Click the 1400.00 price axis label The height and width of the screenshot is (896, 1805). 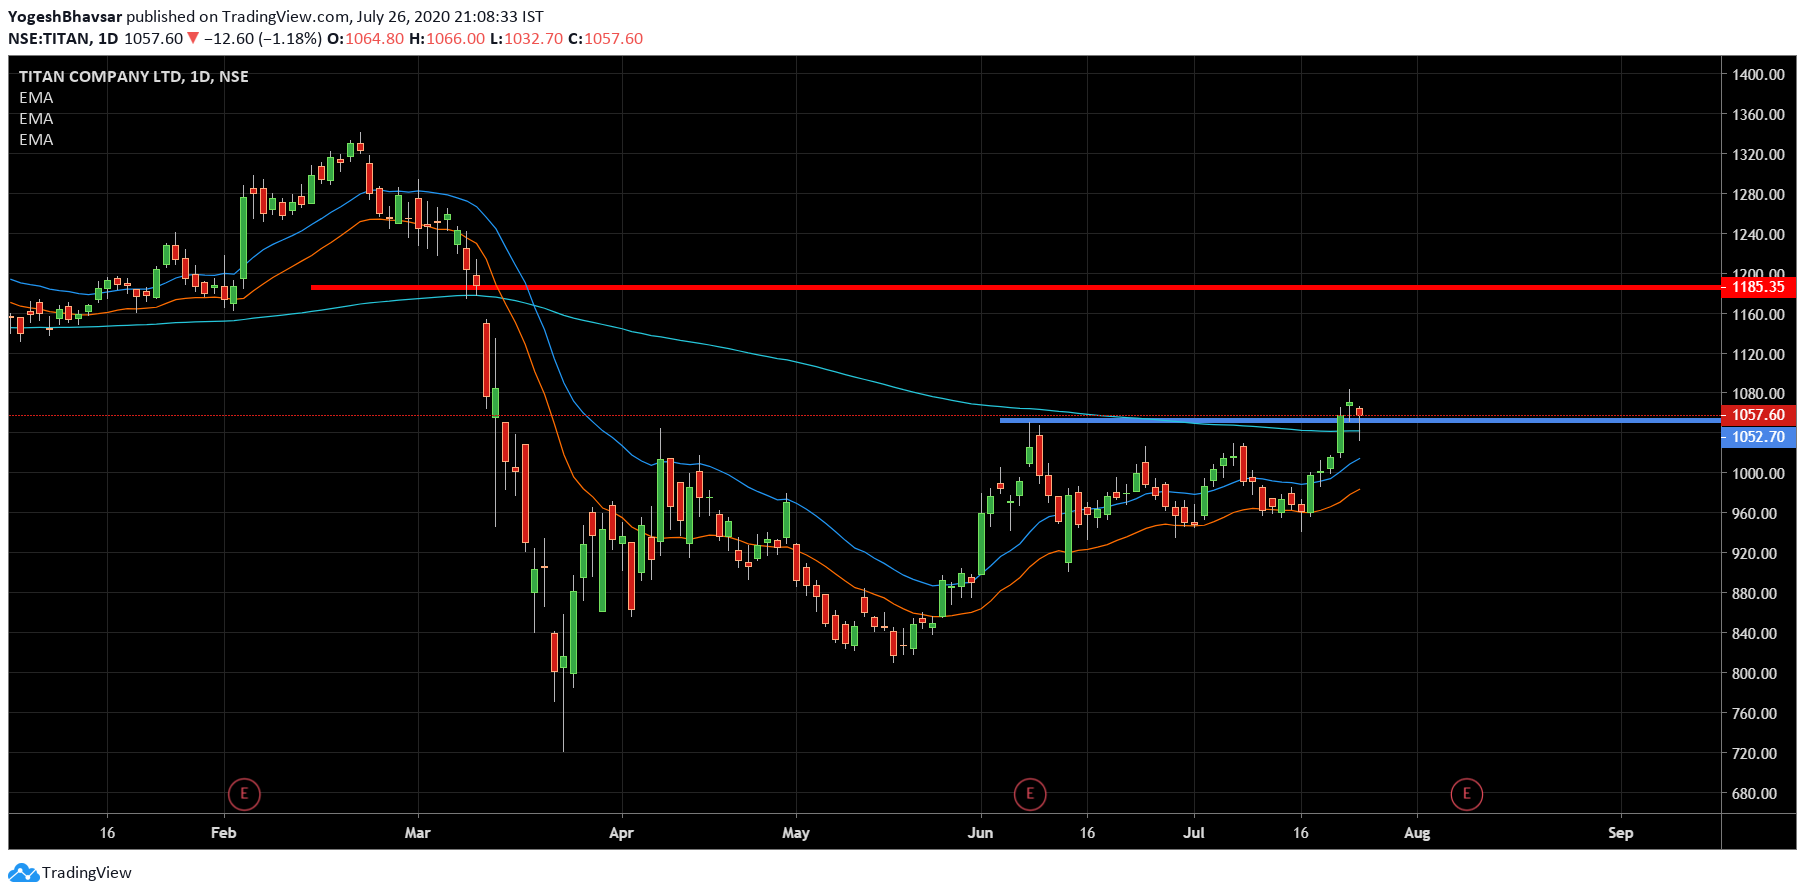point(1758,74)
